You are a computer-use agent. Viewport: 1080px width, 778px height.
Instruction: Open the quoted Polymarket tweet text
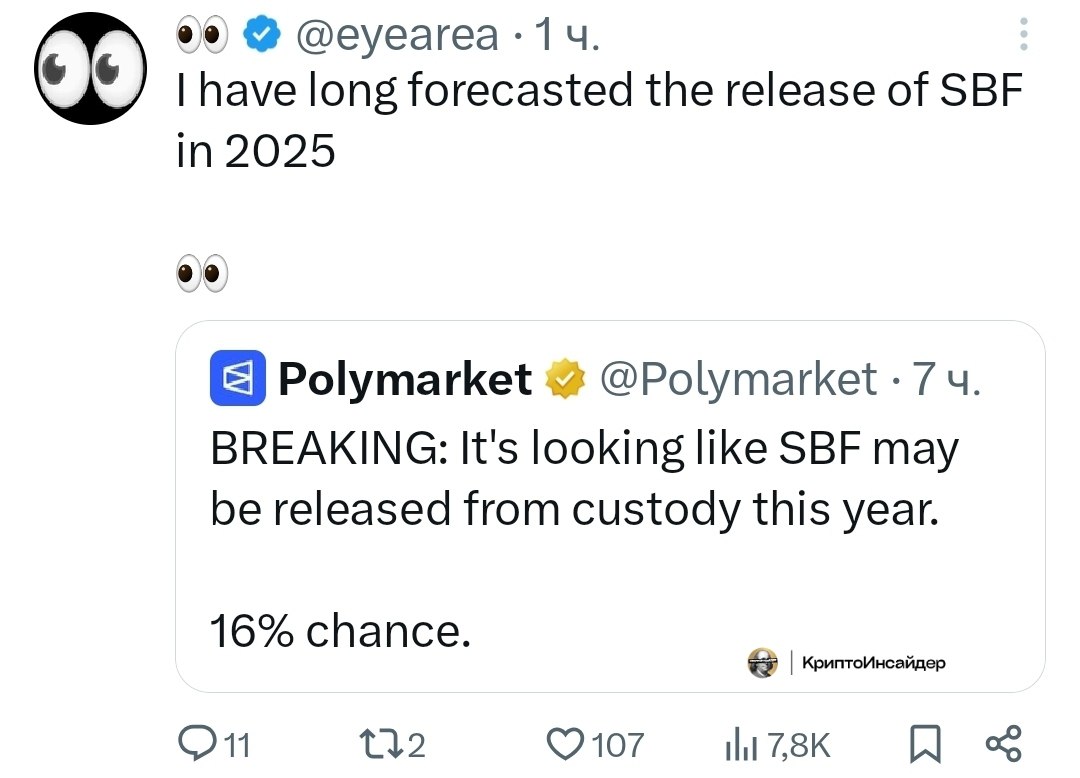tap(583, 479)
